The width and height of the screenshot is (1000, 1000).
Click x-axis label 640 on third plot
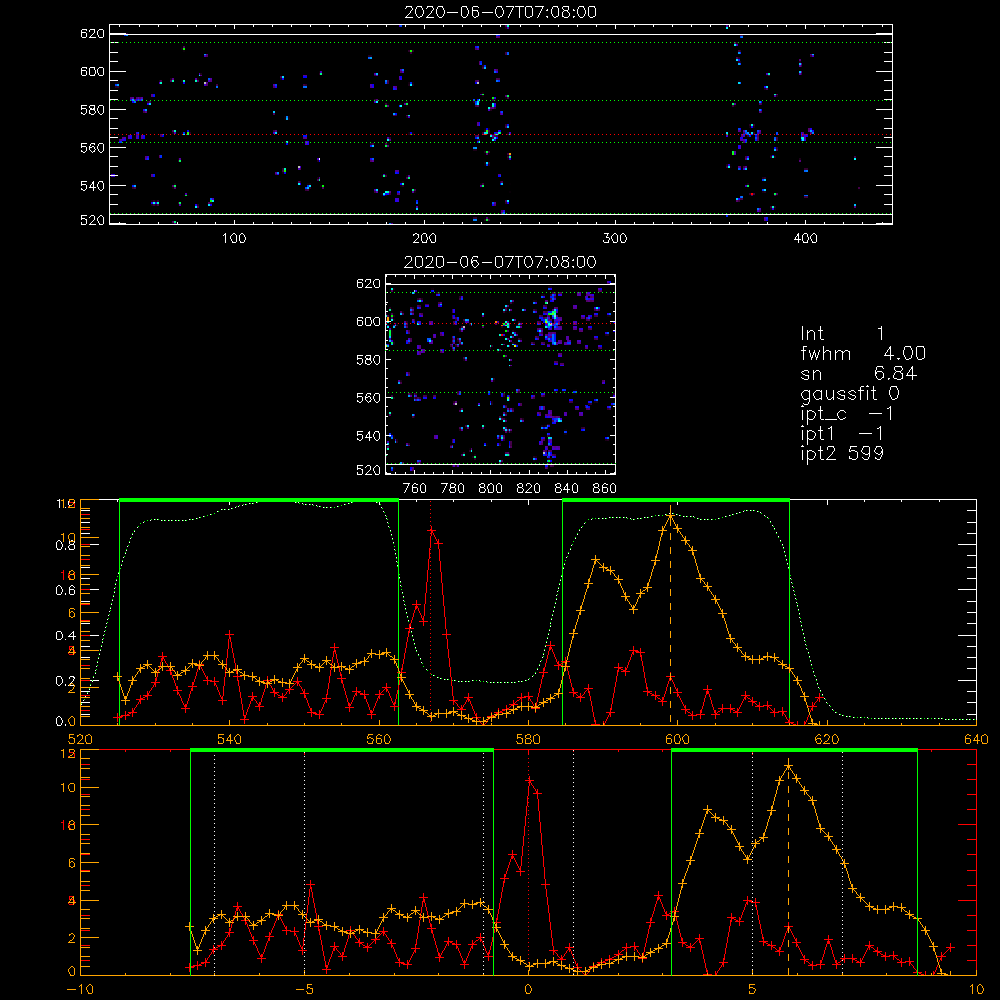click(x=976, y=739)
